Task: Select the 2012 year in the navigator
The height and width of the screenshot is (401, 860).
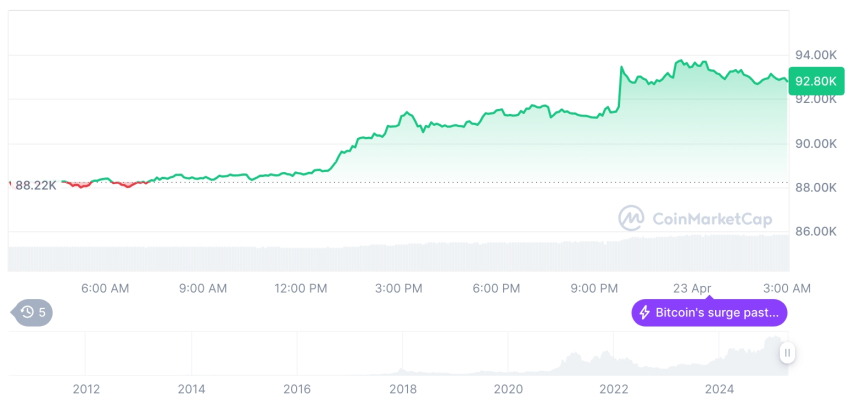Action: click(86, 388)
